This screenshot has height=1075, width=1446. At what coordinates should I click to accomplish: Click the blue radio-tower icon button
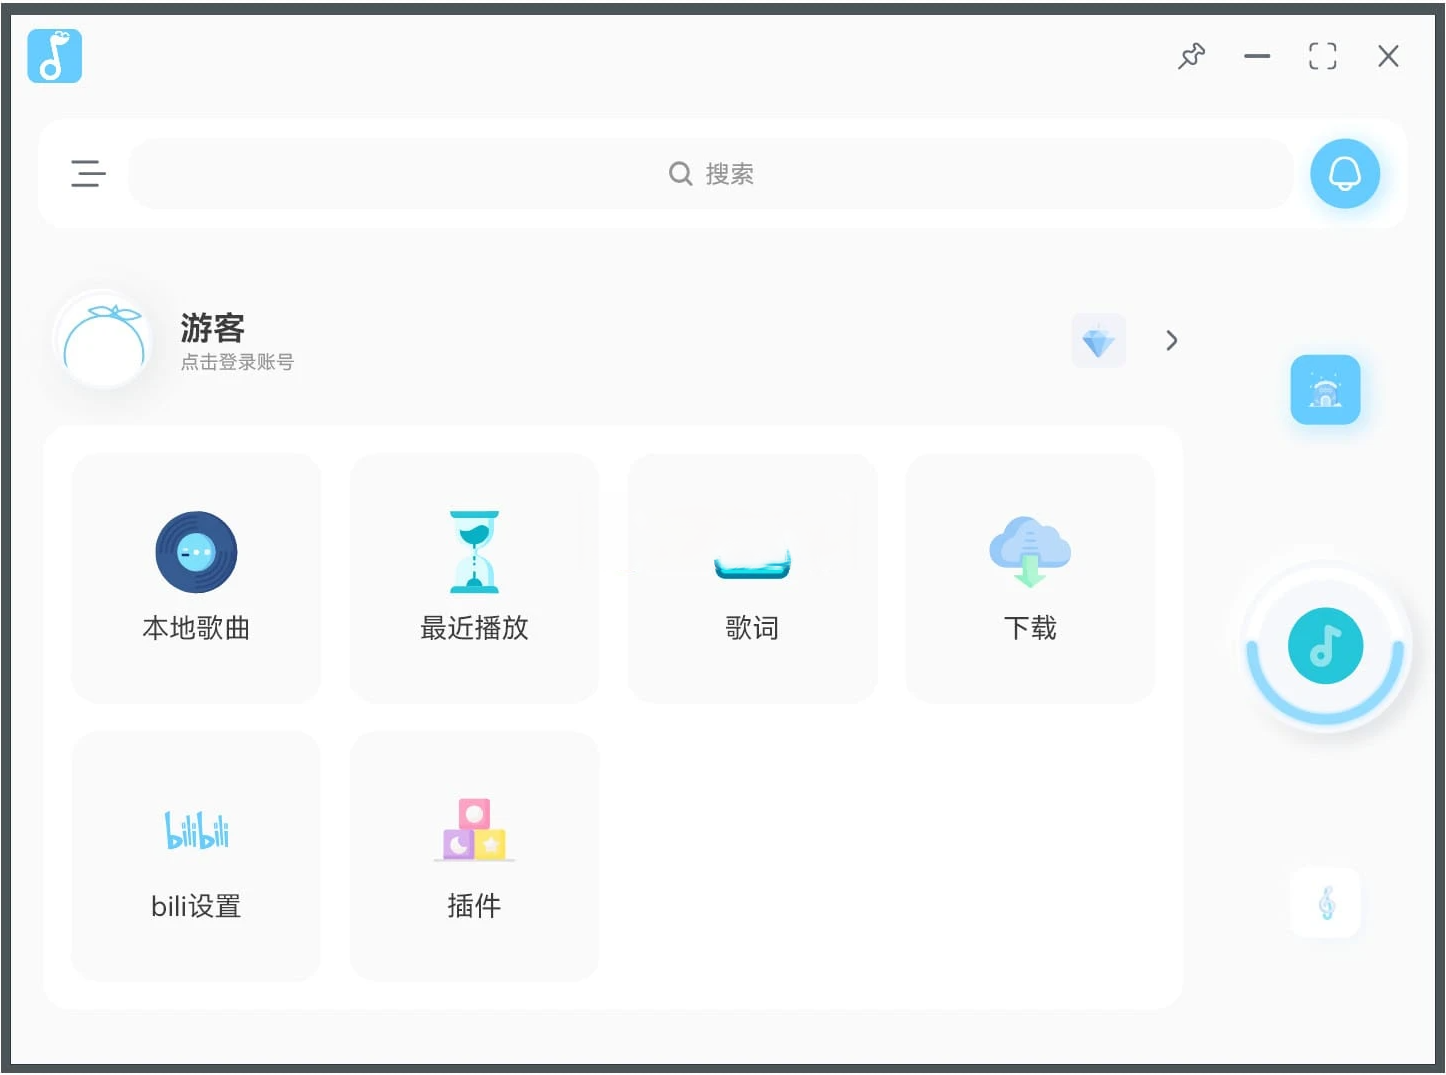tap(1325, 390)
